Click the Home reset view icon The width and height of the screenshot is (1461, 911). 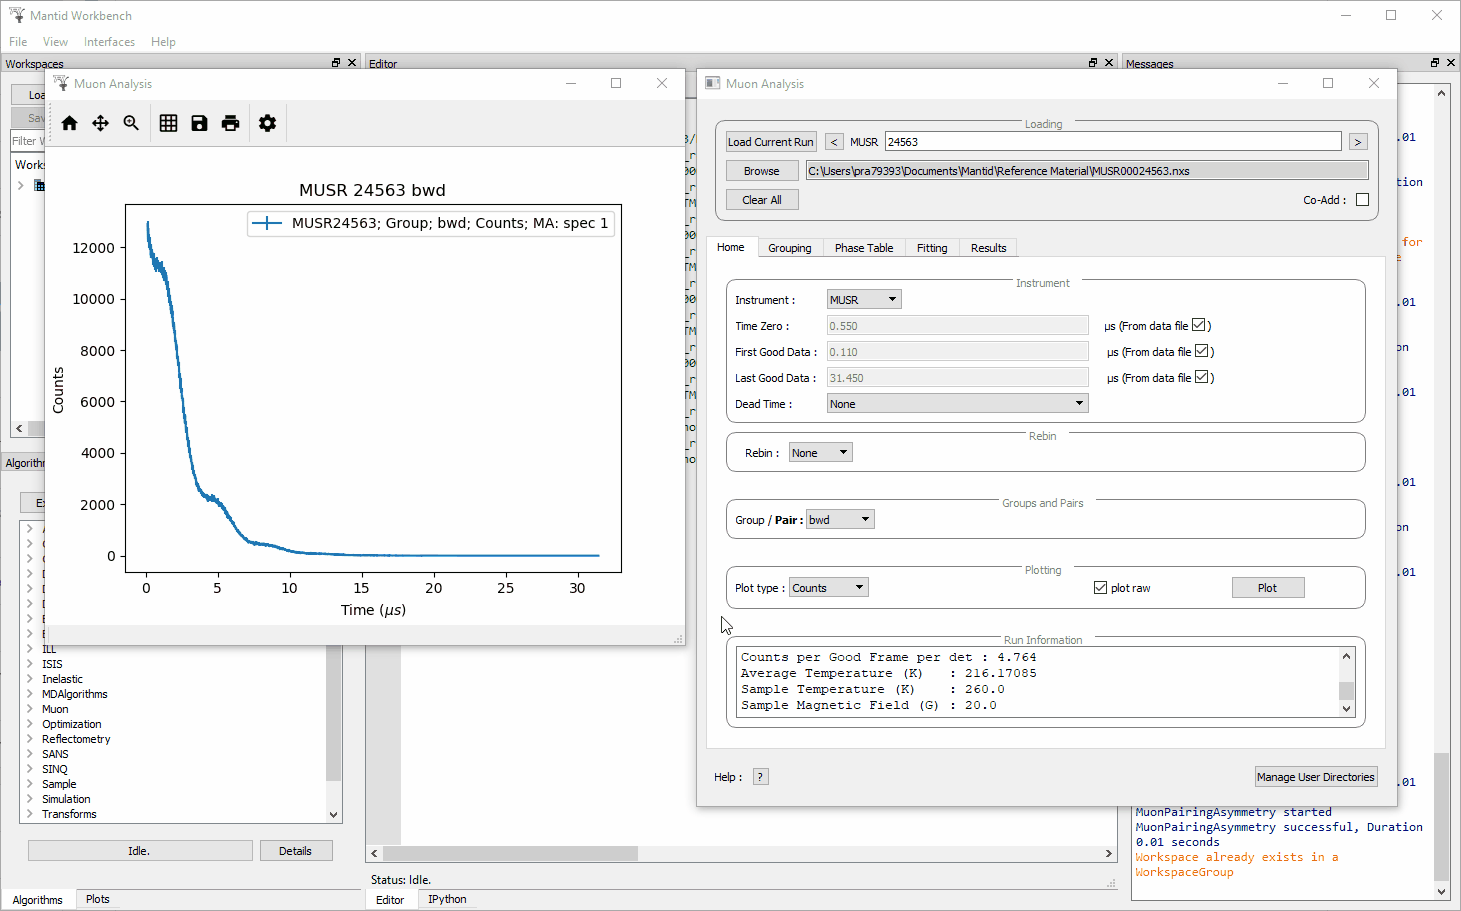tap(69, 123)
